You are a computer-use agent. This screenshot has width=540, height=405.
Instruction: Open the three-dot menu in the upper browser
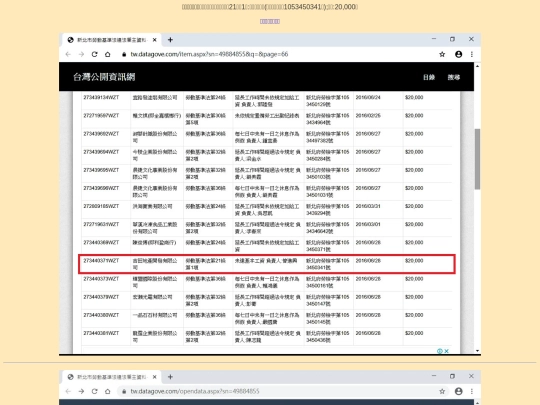(x=472, y=54)
